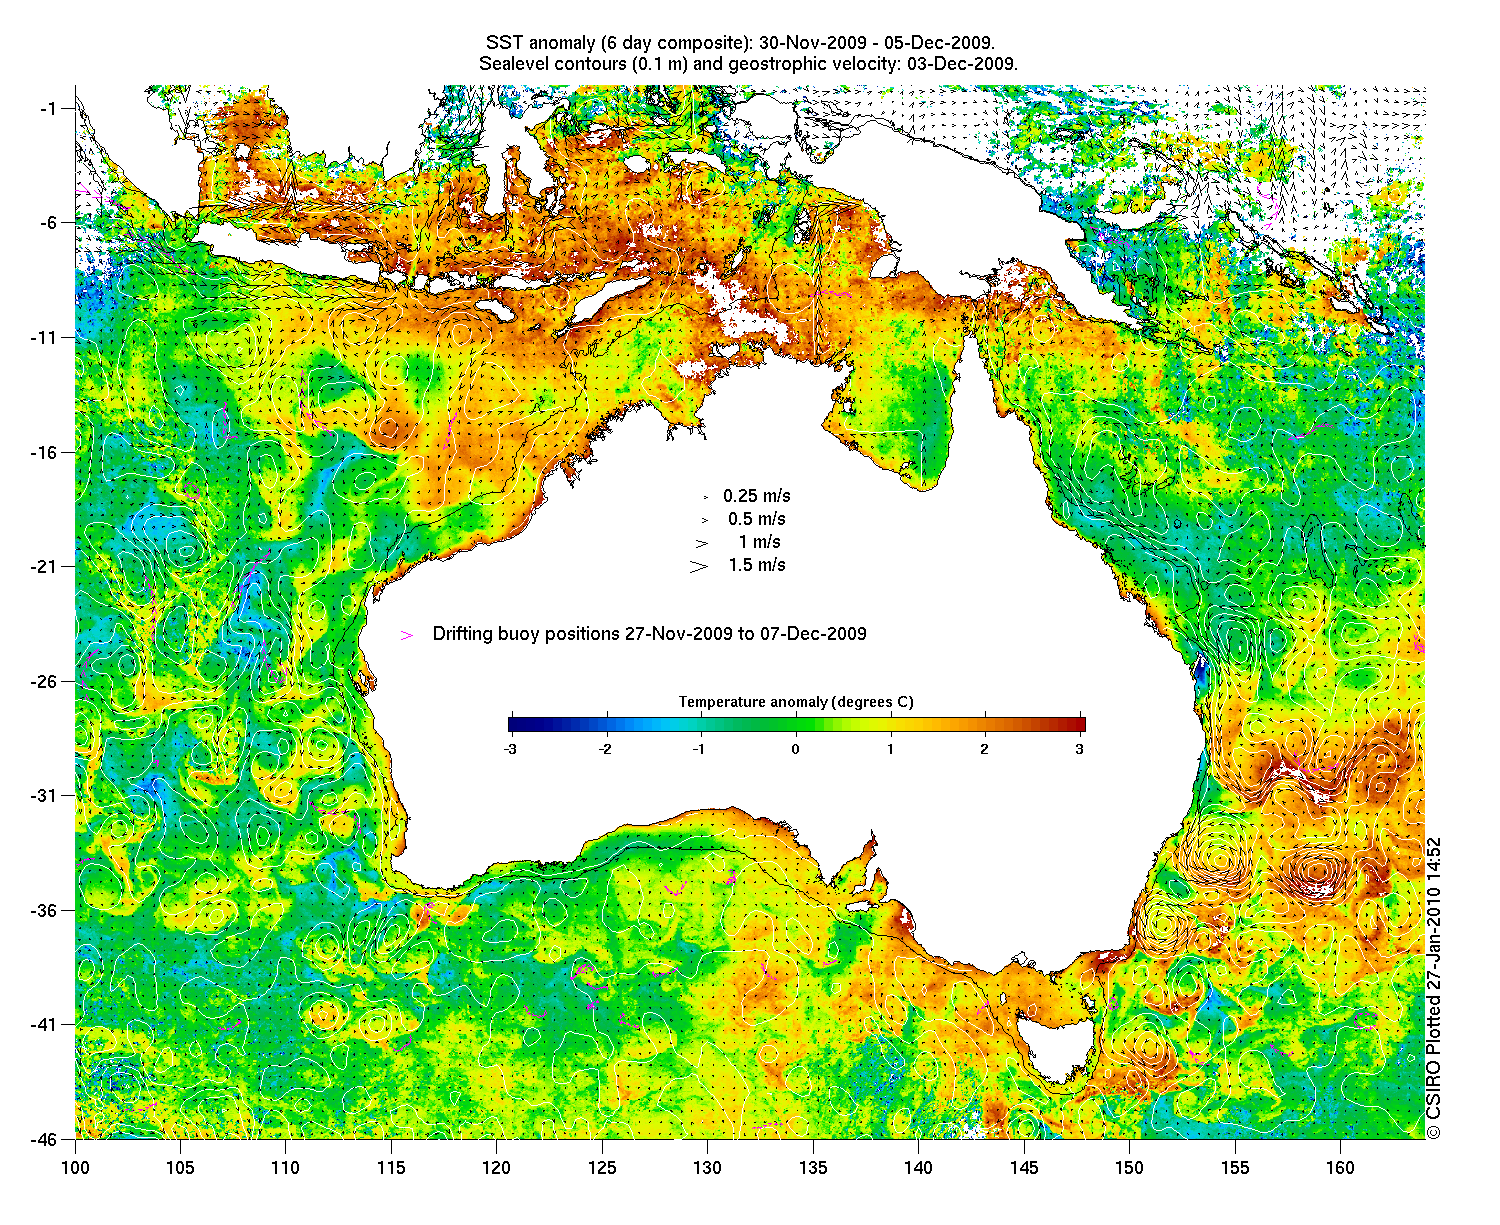Click longitude label 135 on the axis
The width and height of the screenshot is (1500, 1225).
(813, 1167)
